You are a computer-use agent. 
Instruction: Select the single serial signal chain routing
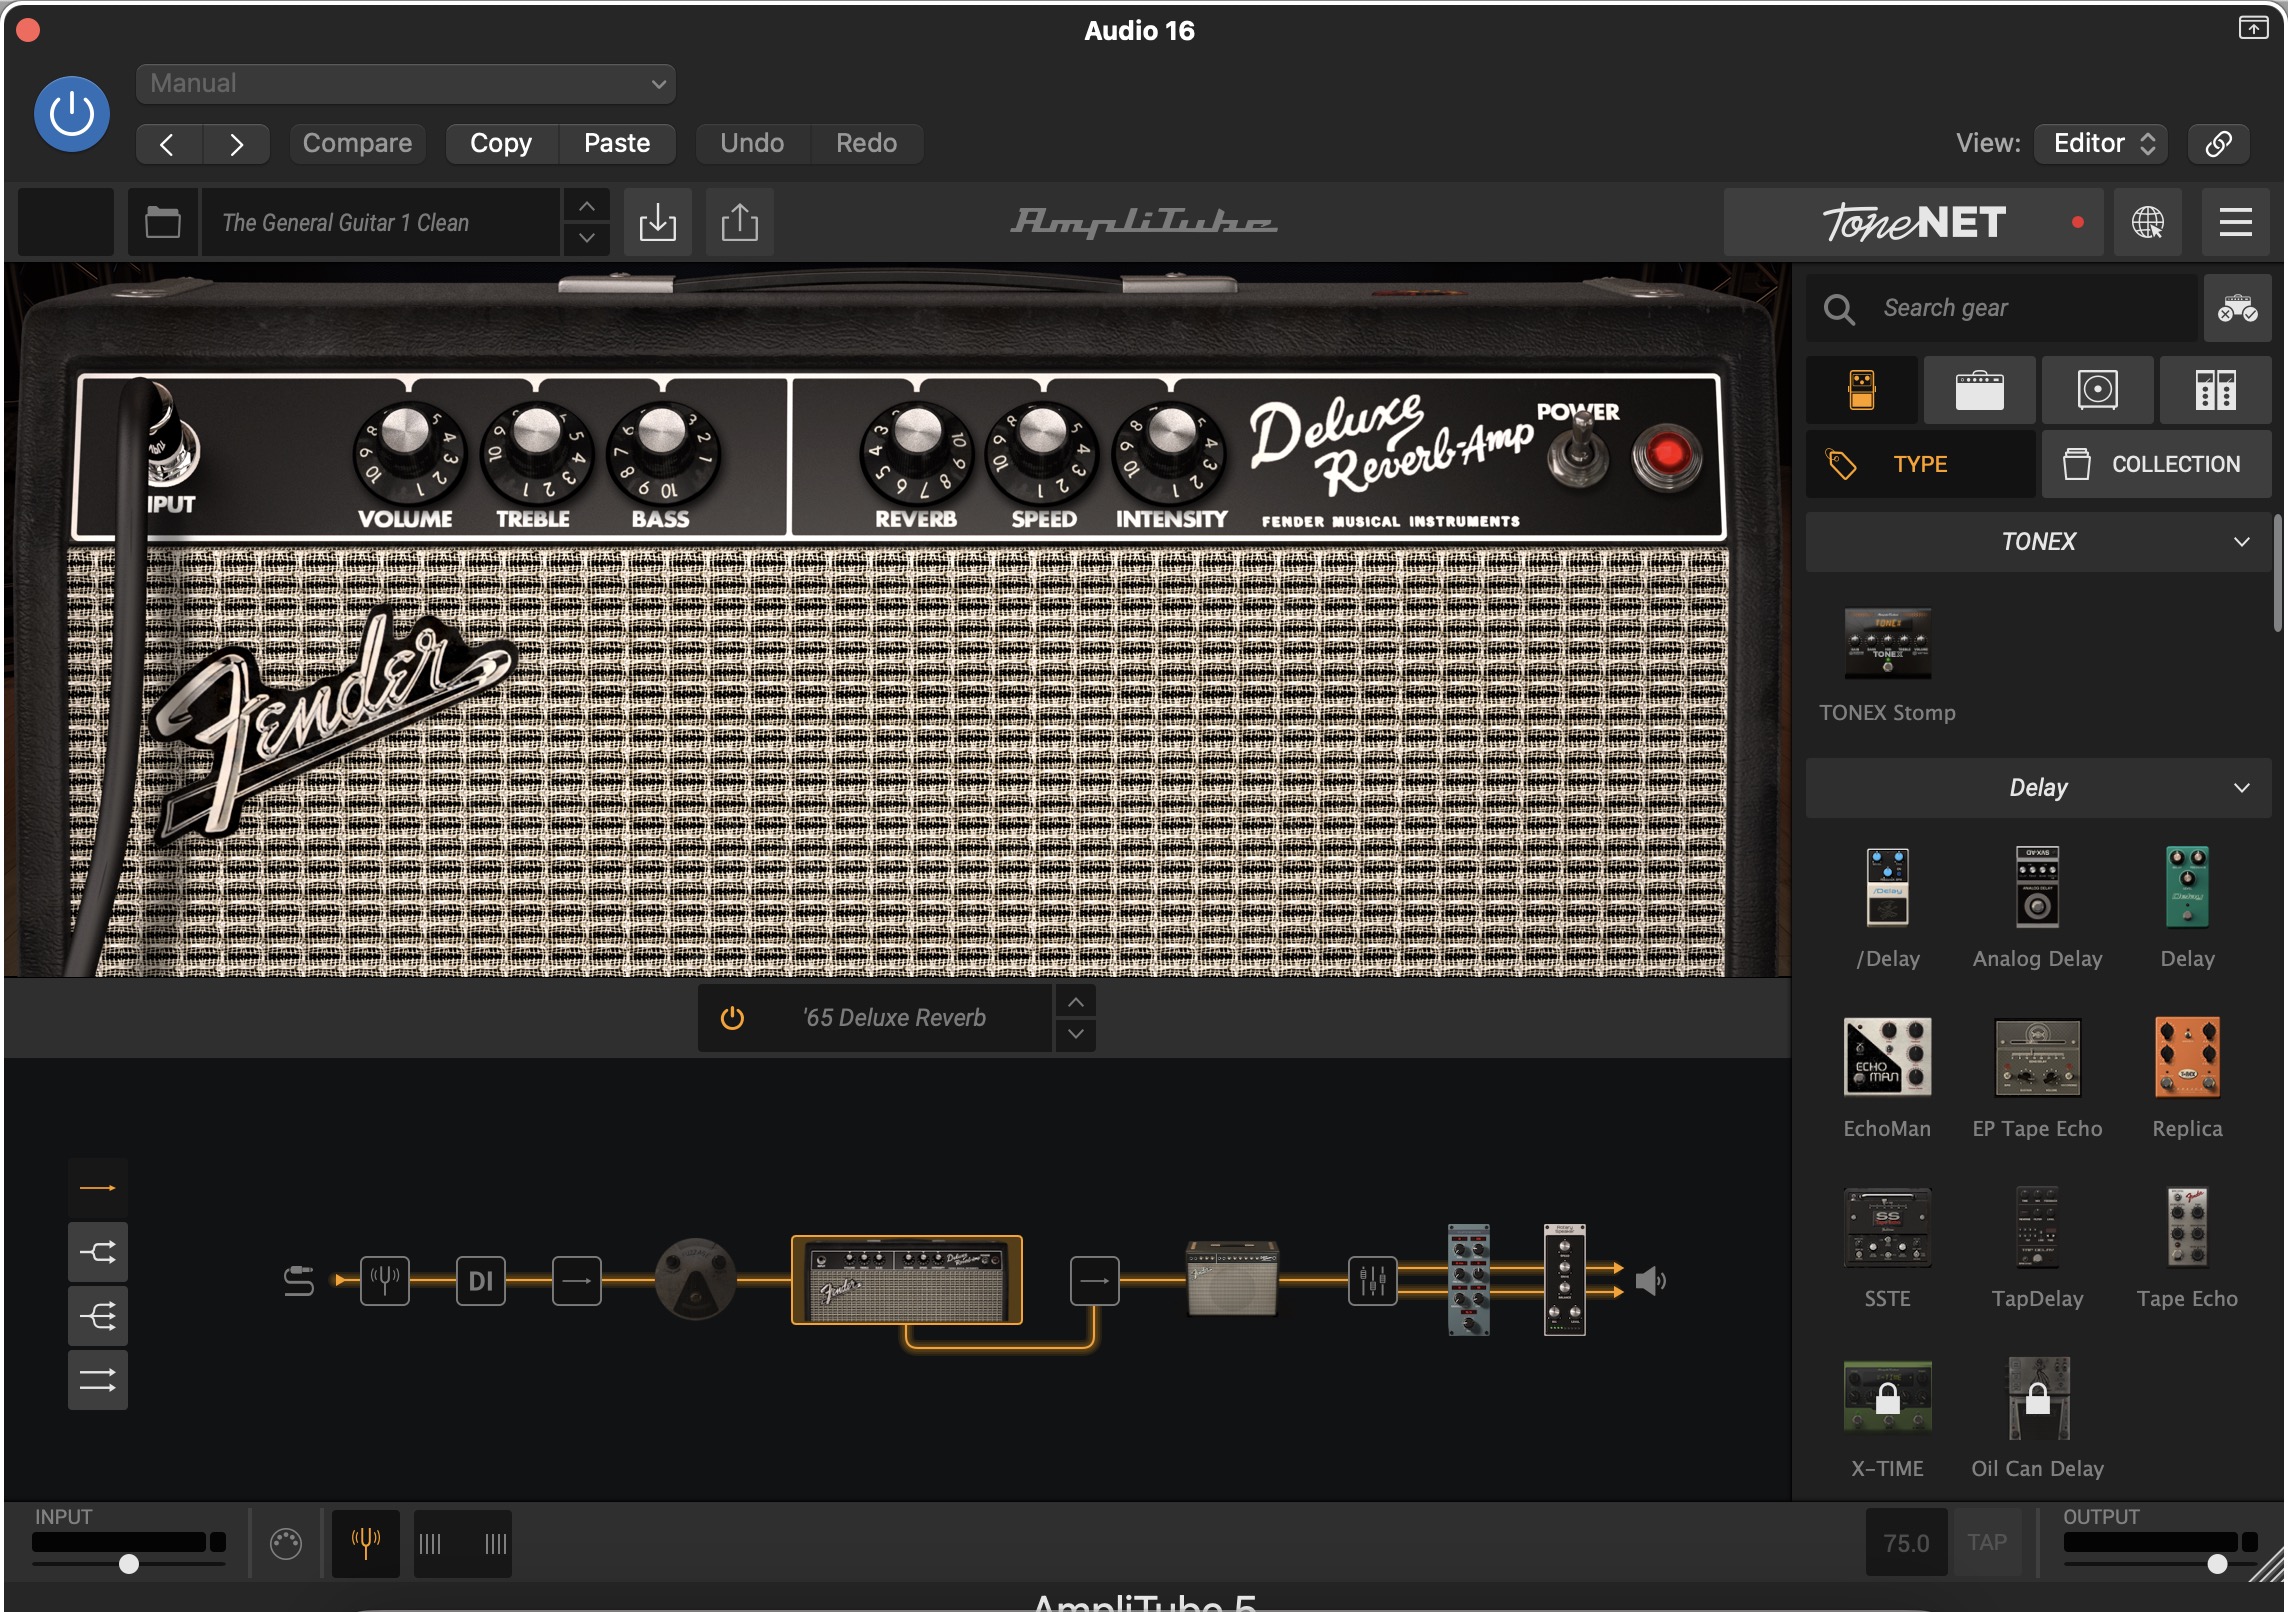(98, 1188)
